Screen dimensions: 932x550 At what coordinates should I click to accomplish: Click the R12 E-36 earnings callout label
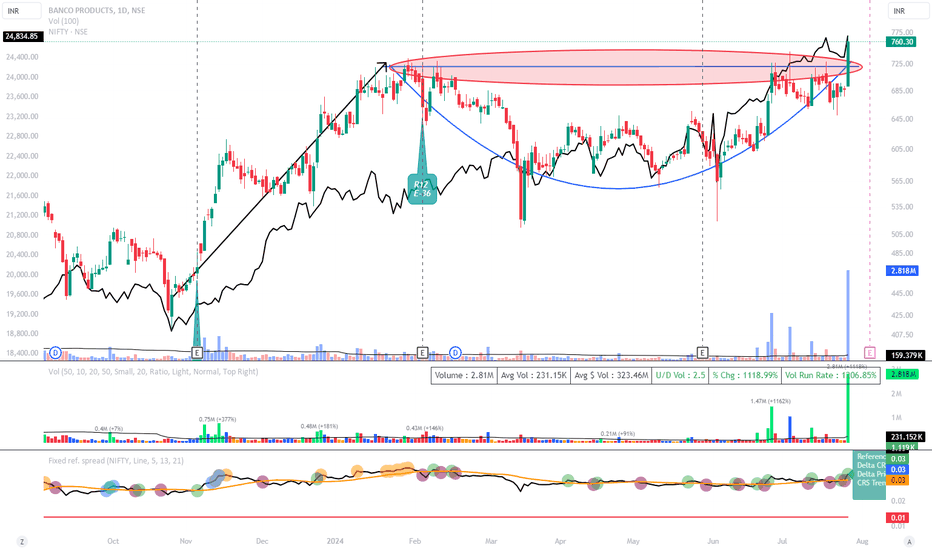tap(422, 189)
